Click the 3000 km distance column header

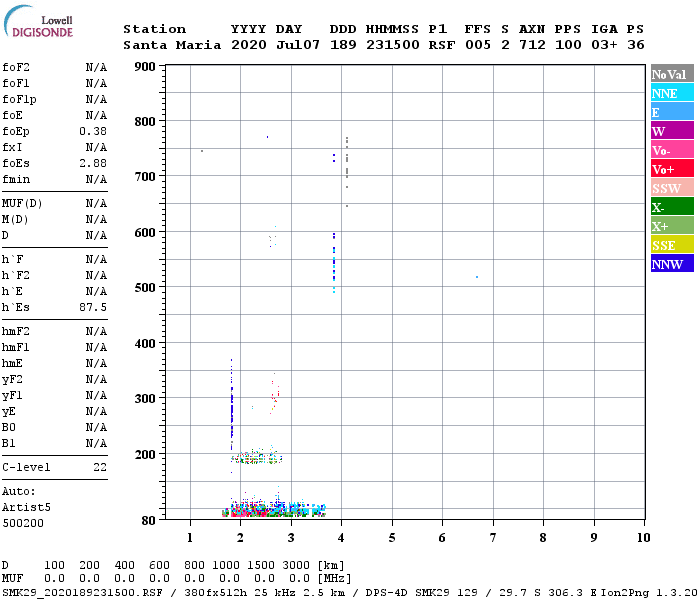click(296, 565)
